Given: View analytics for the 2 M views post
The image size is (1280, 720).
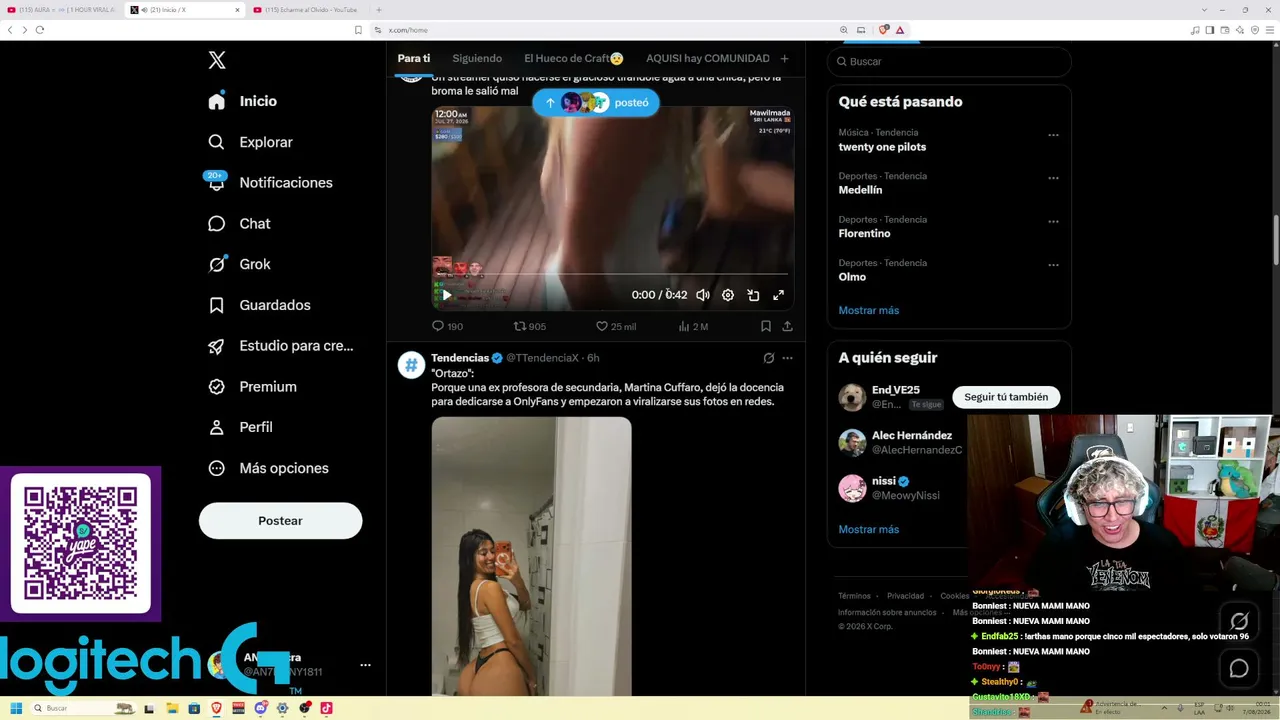Looking at the screenshot, I should (693, 326).
